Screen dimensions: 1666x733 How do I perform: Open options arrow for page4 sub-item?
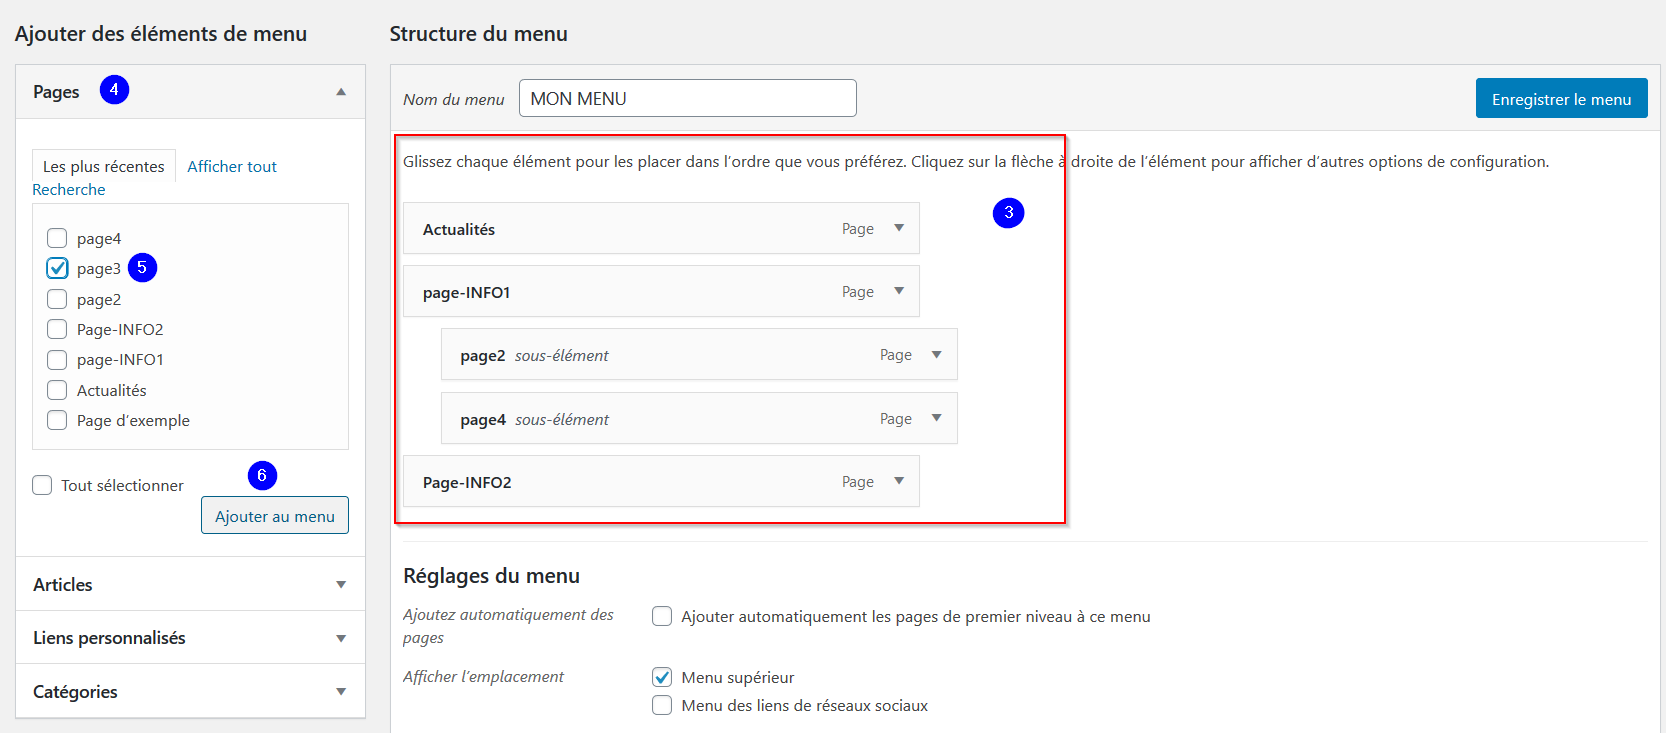(937, 418)
